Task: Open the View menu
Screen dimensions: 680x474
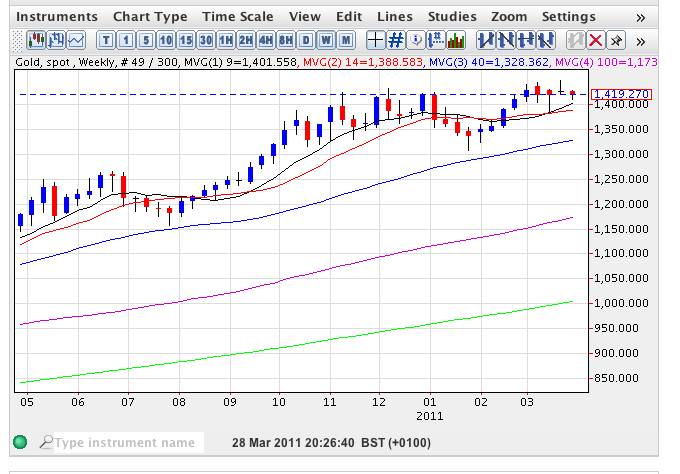Action: [x=305, y=17]
